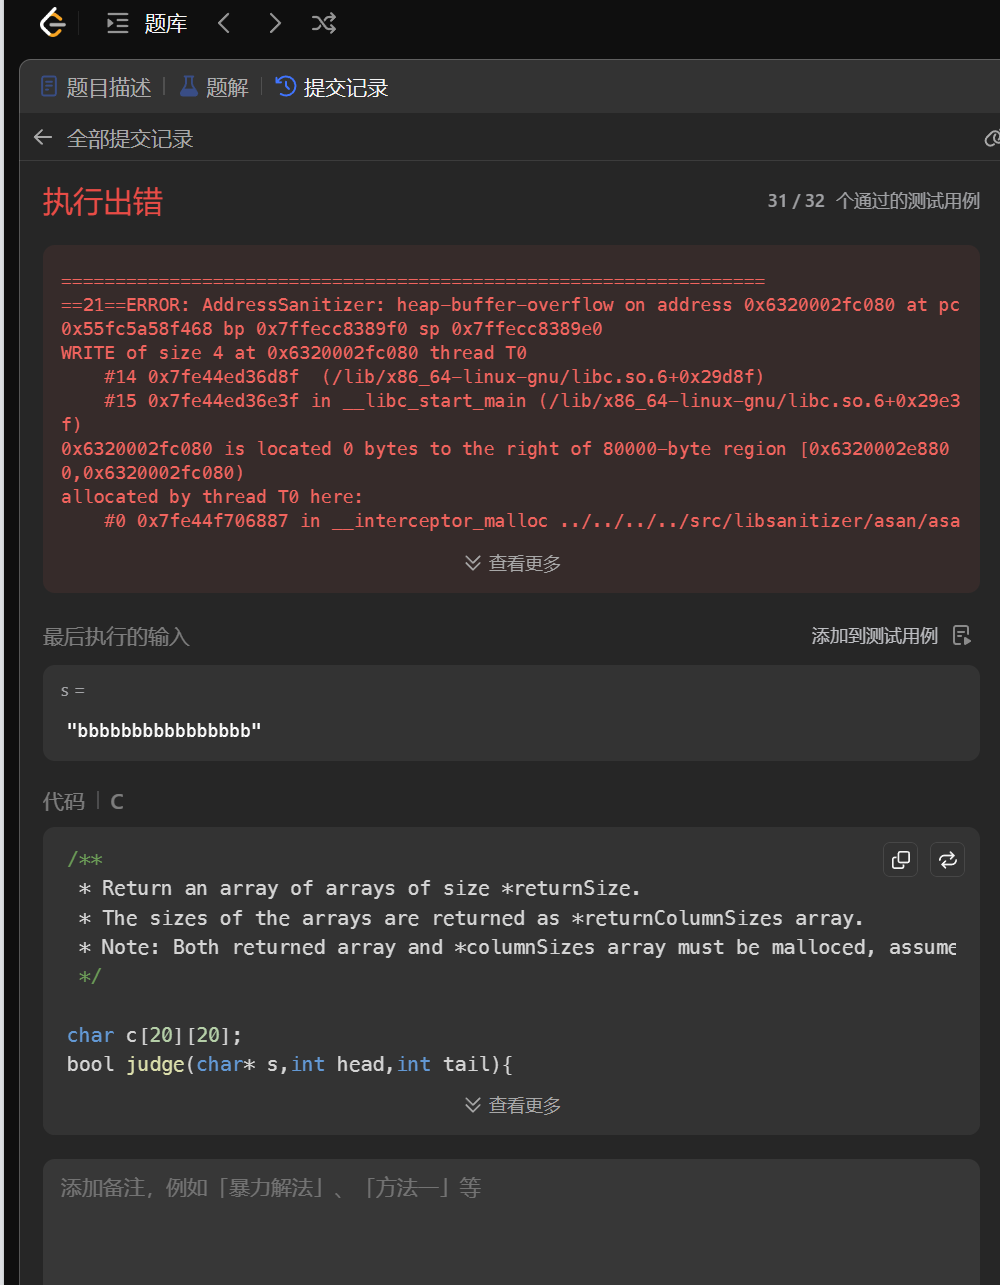Click the swap code to editor icon
This screenshot has width=1000, height=1285.
click(x=948, y=859)
